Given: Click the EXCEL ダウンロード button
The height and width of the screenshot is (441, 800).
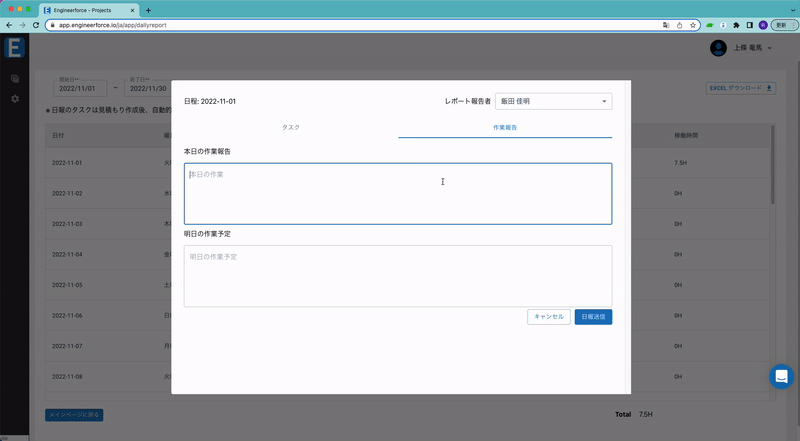Looking at the screenshot, I should click(x=740, y=88).
